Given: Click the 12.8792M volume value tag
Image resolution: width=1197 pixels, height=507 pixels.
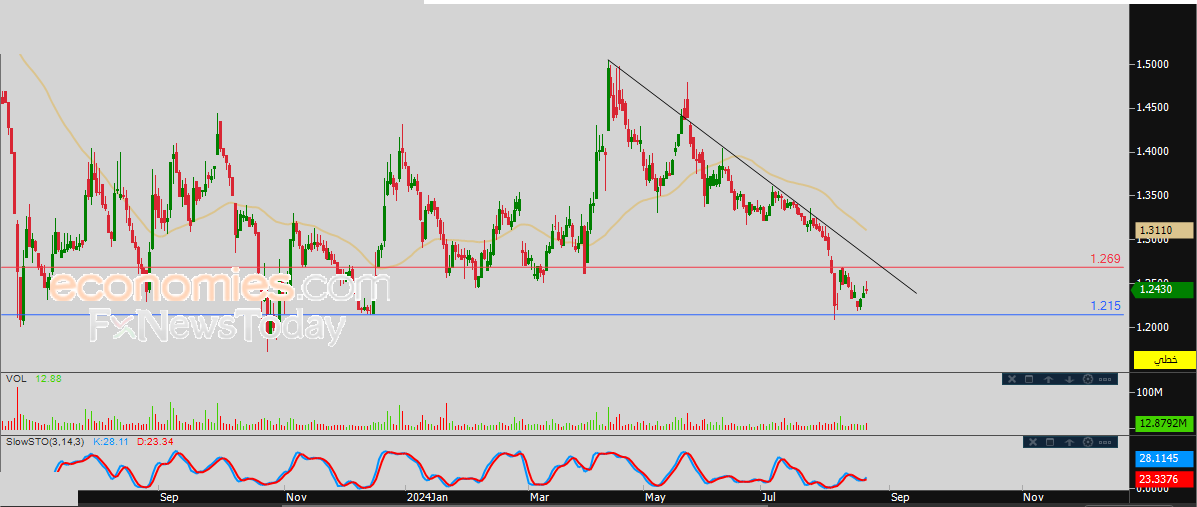Looking at the screenshot, I should pyautogui.click(x=1163, y=422).
